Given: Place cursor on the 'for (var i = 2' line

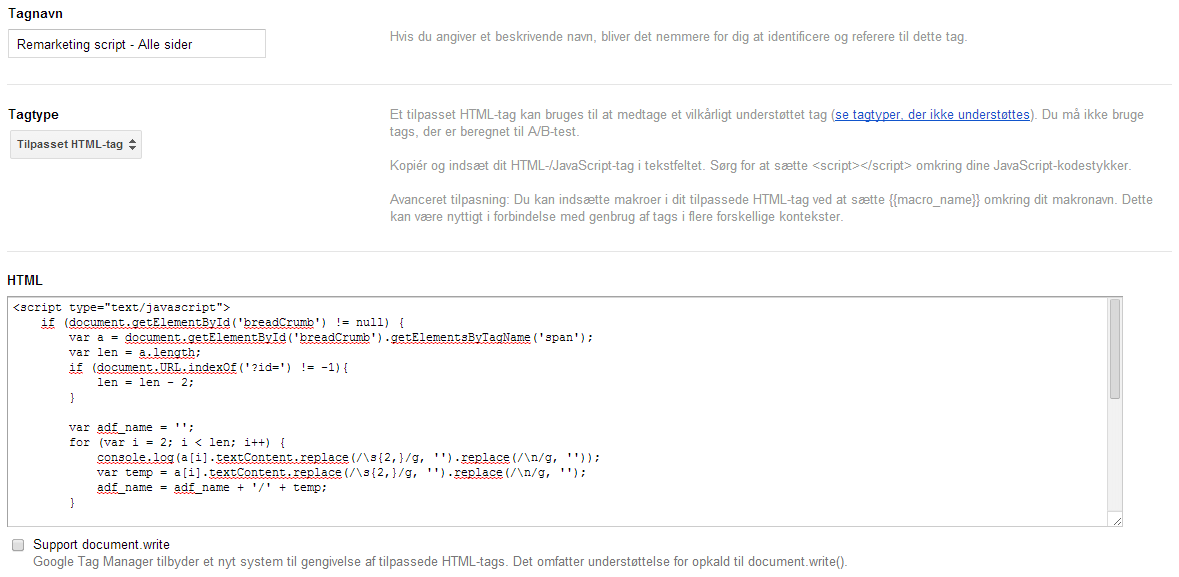Looking at the screenshot, I should tap(178, 442).
